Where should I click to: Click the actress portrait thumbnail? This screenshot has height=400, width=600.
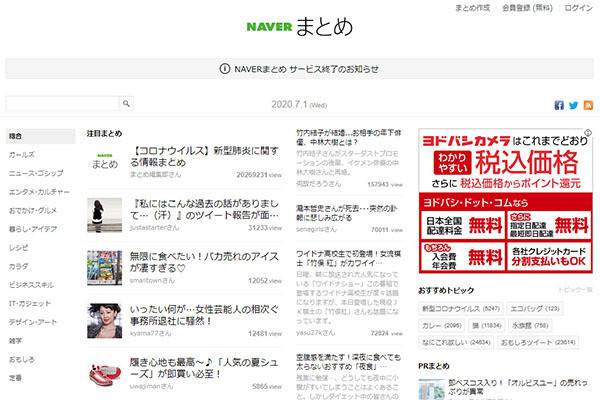tap(104, 321)
